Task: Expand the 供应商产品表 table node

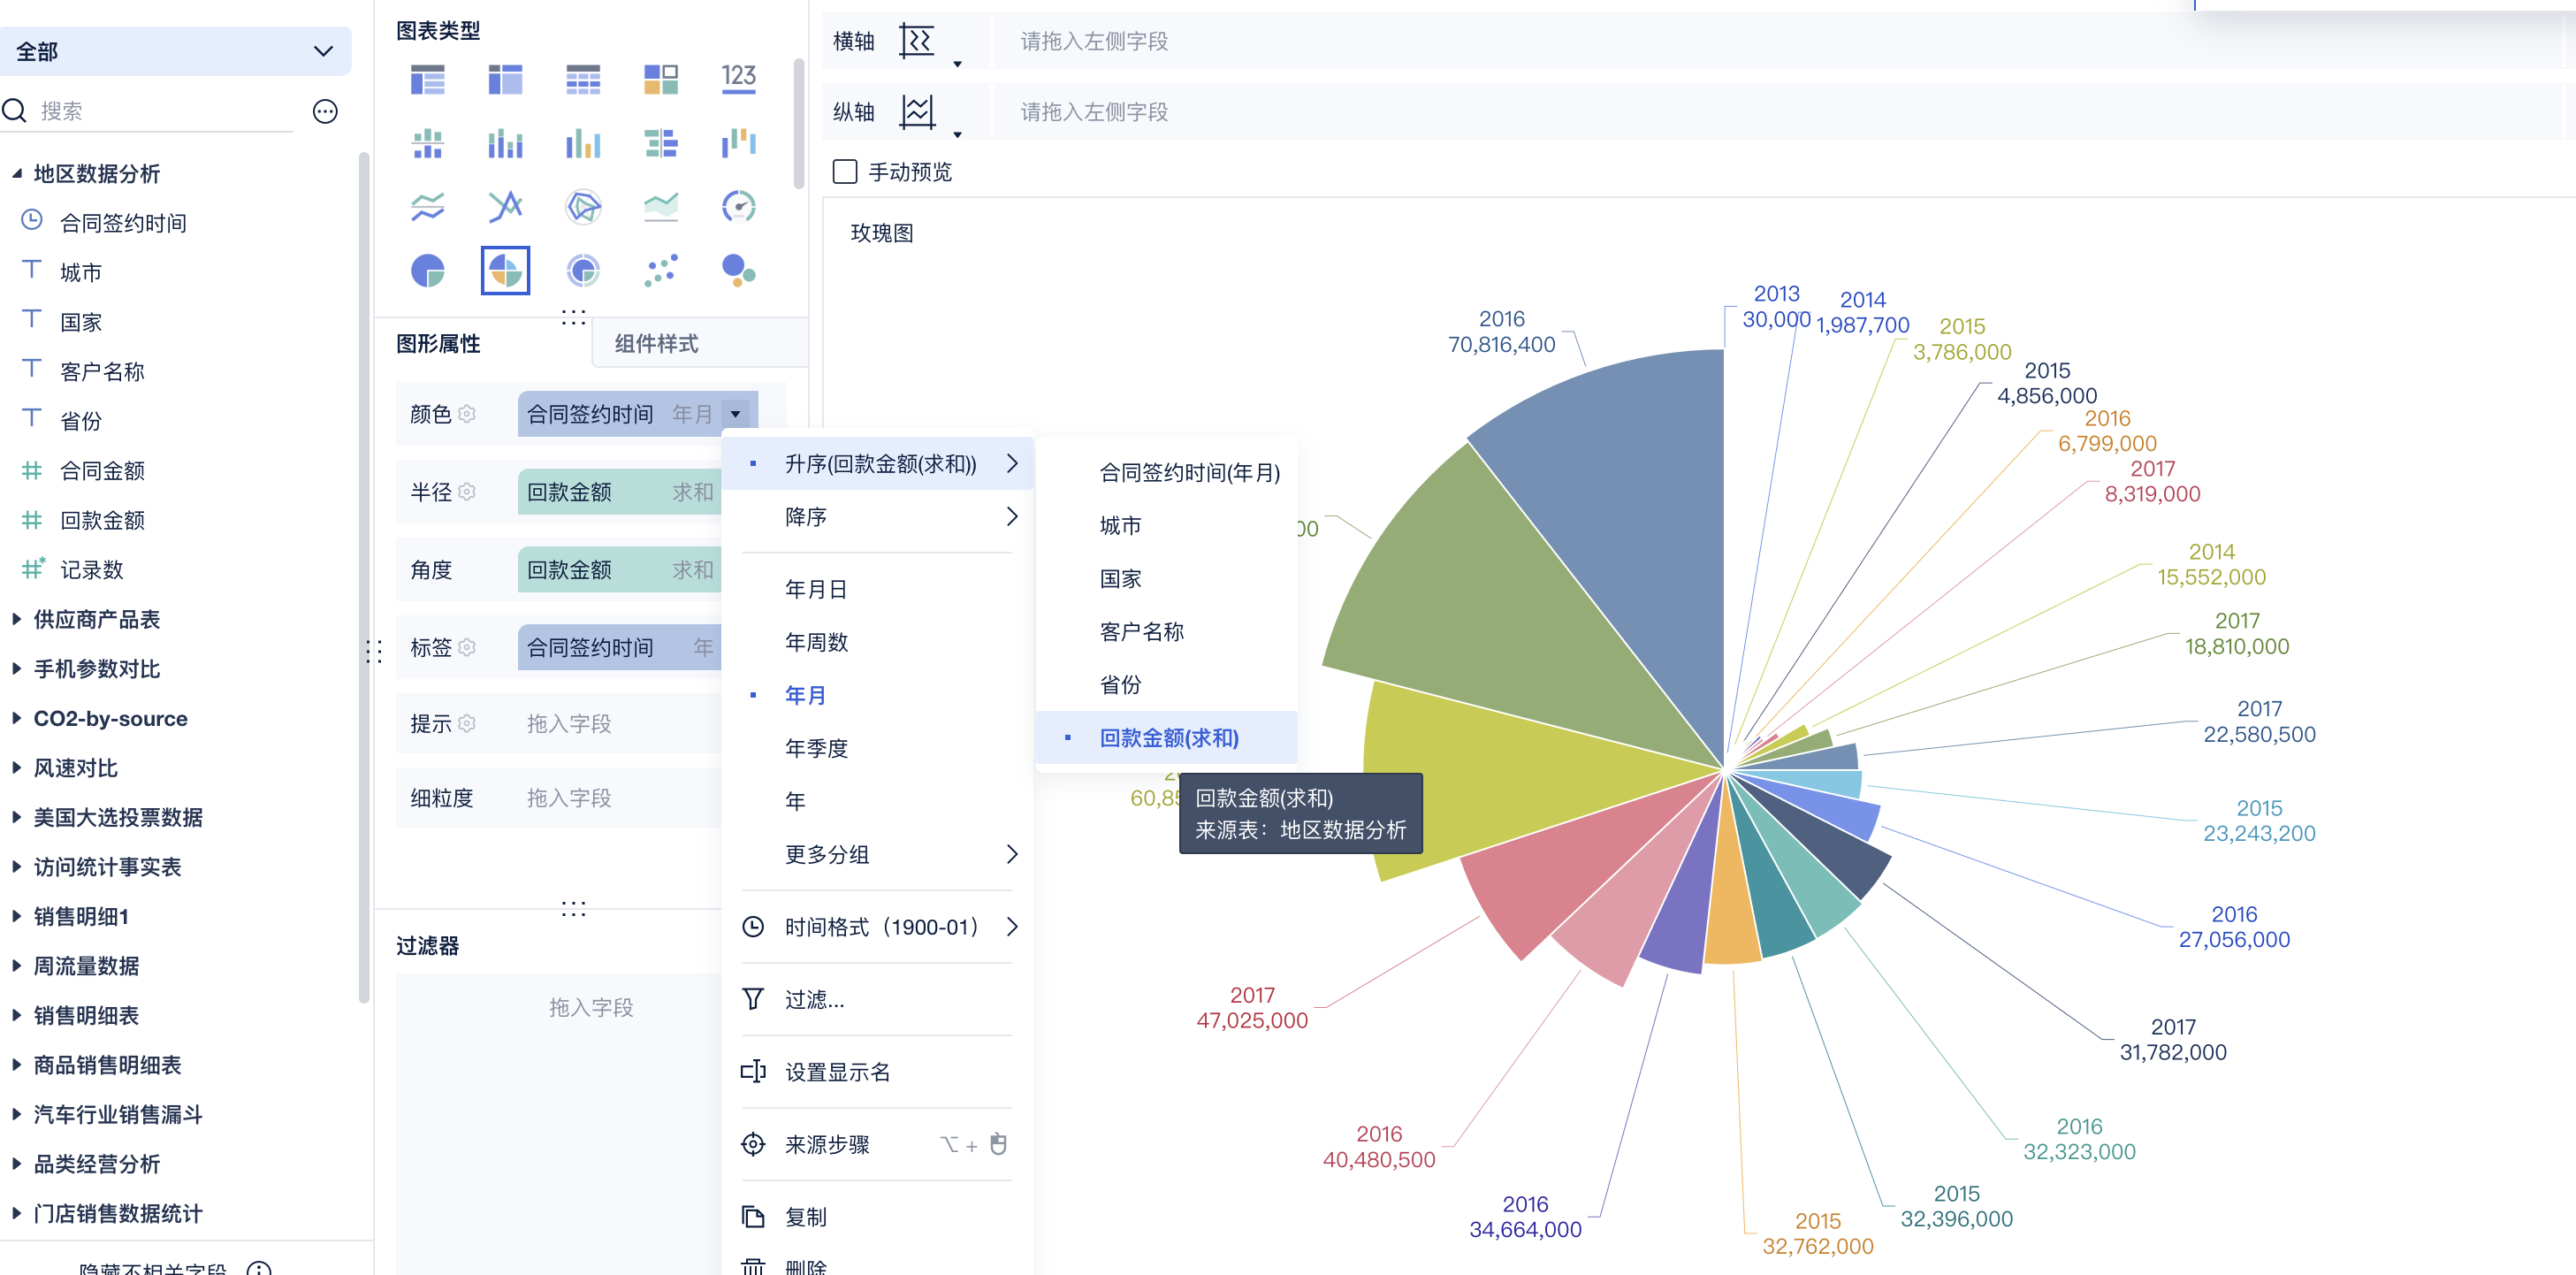Action: tap(17, 619)
